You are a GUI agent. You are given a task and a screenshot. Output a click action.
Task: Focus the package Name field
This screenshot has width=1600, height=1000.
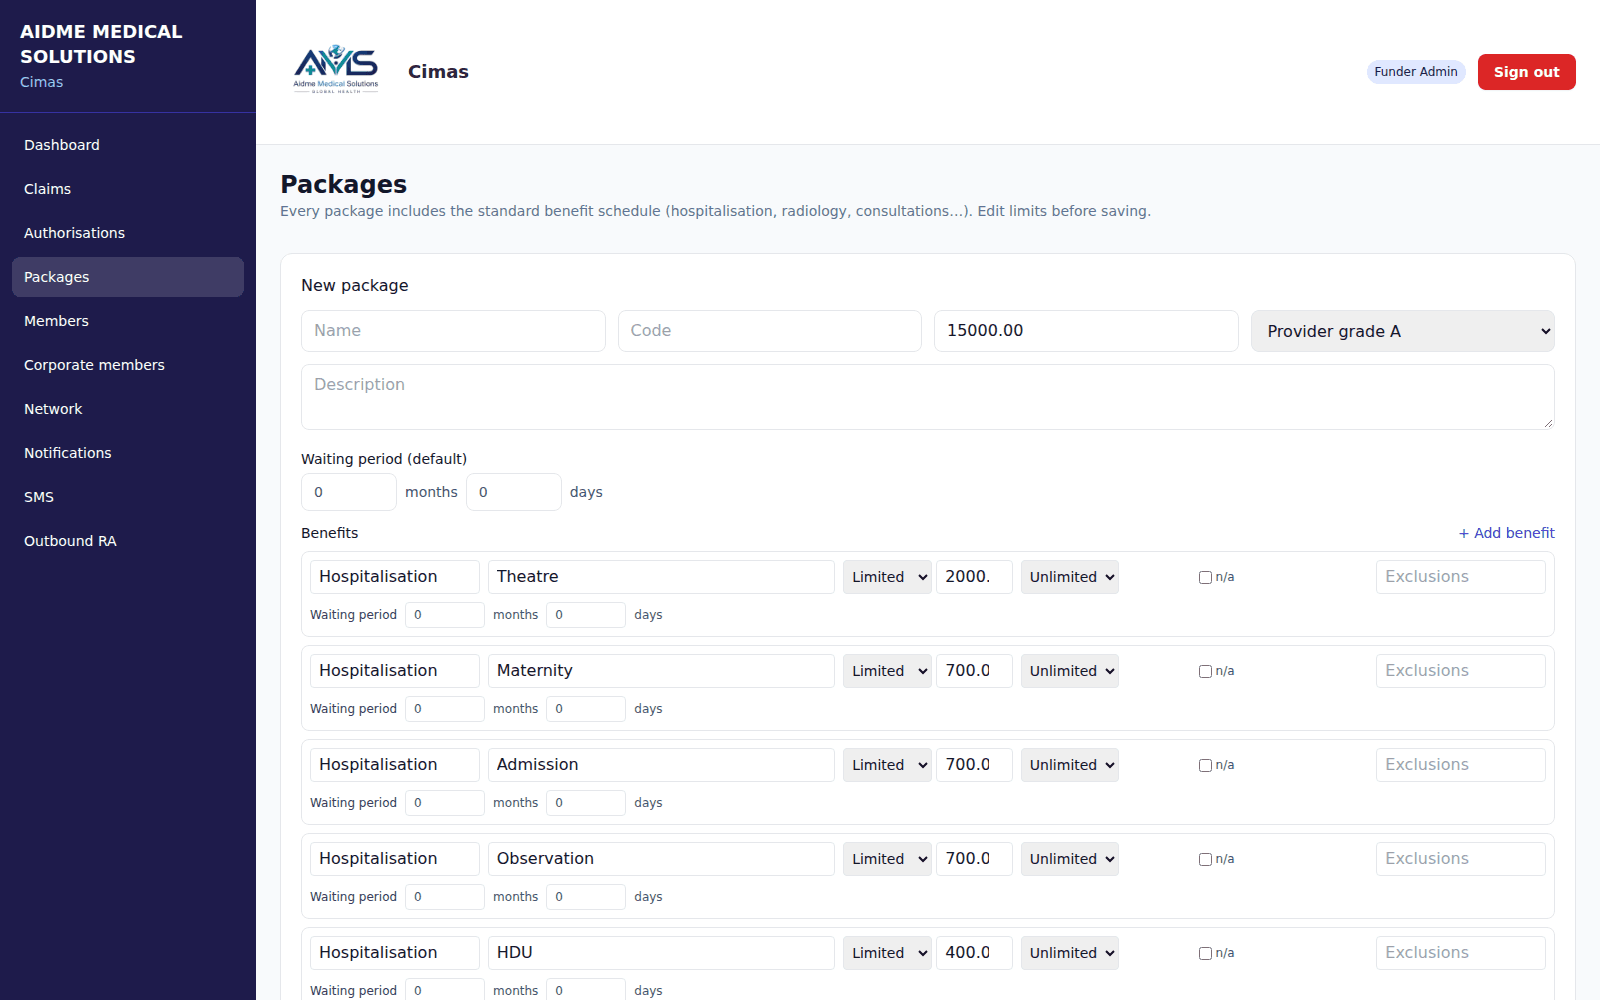tap(453, 331)
